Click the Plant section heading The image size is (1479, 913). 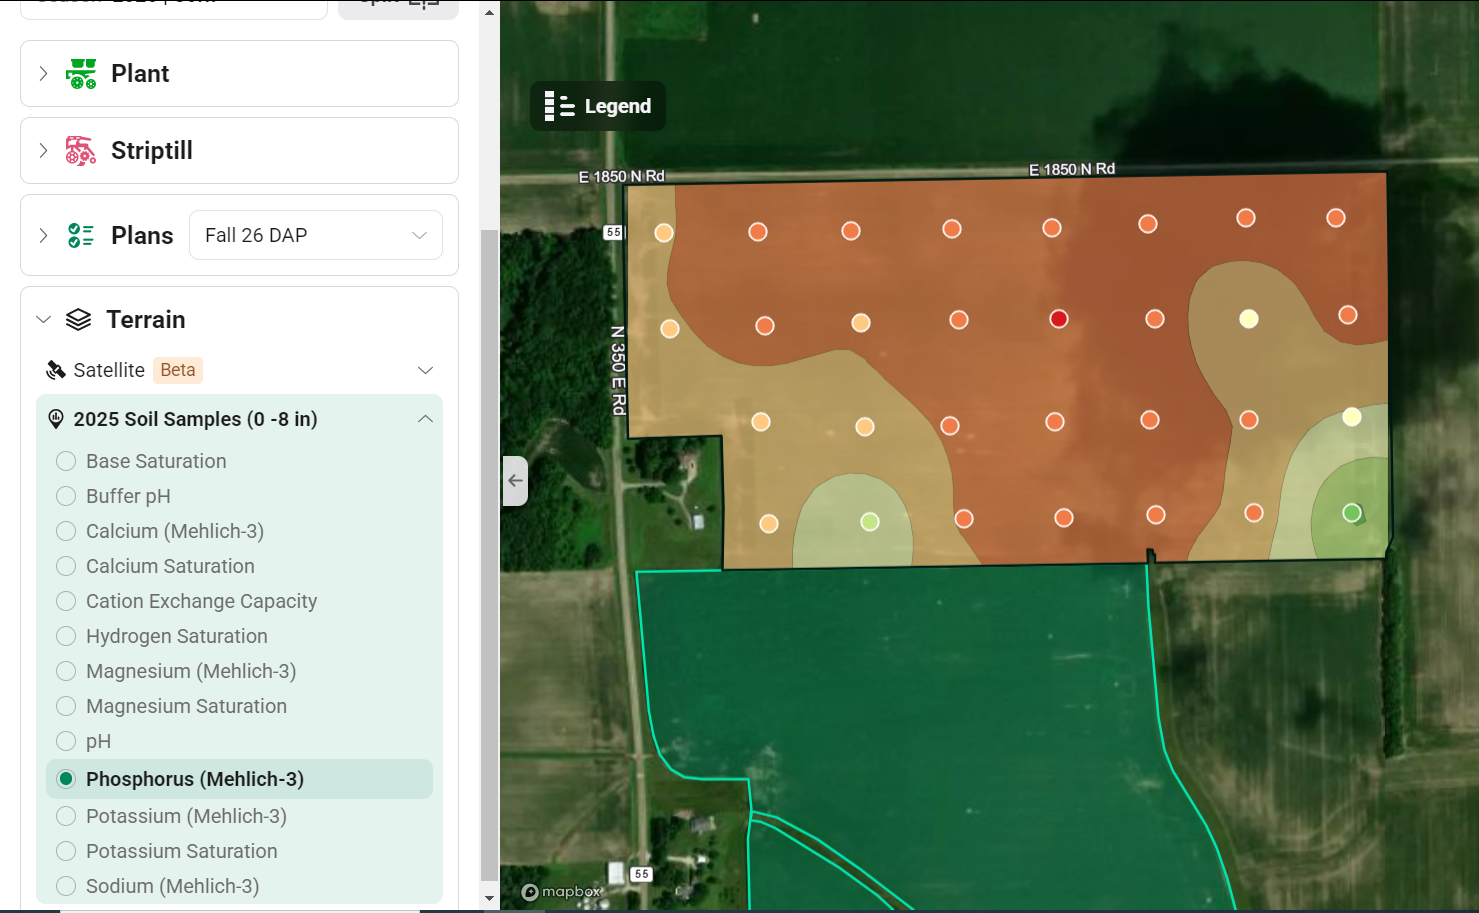pyautogui.click(x=140, y=74)
